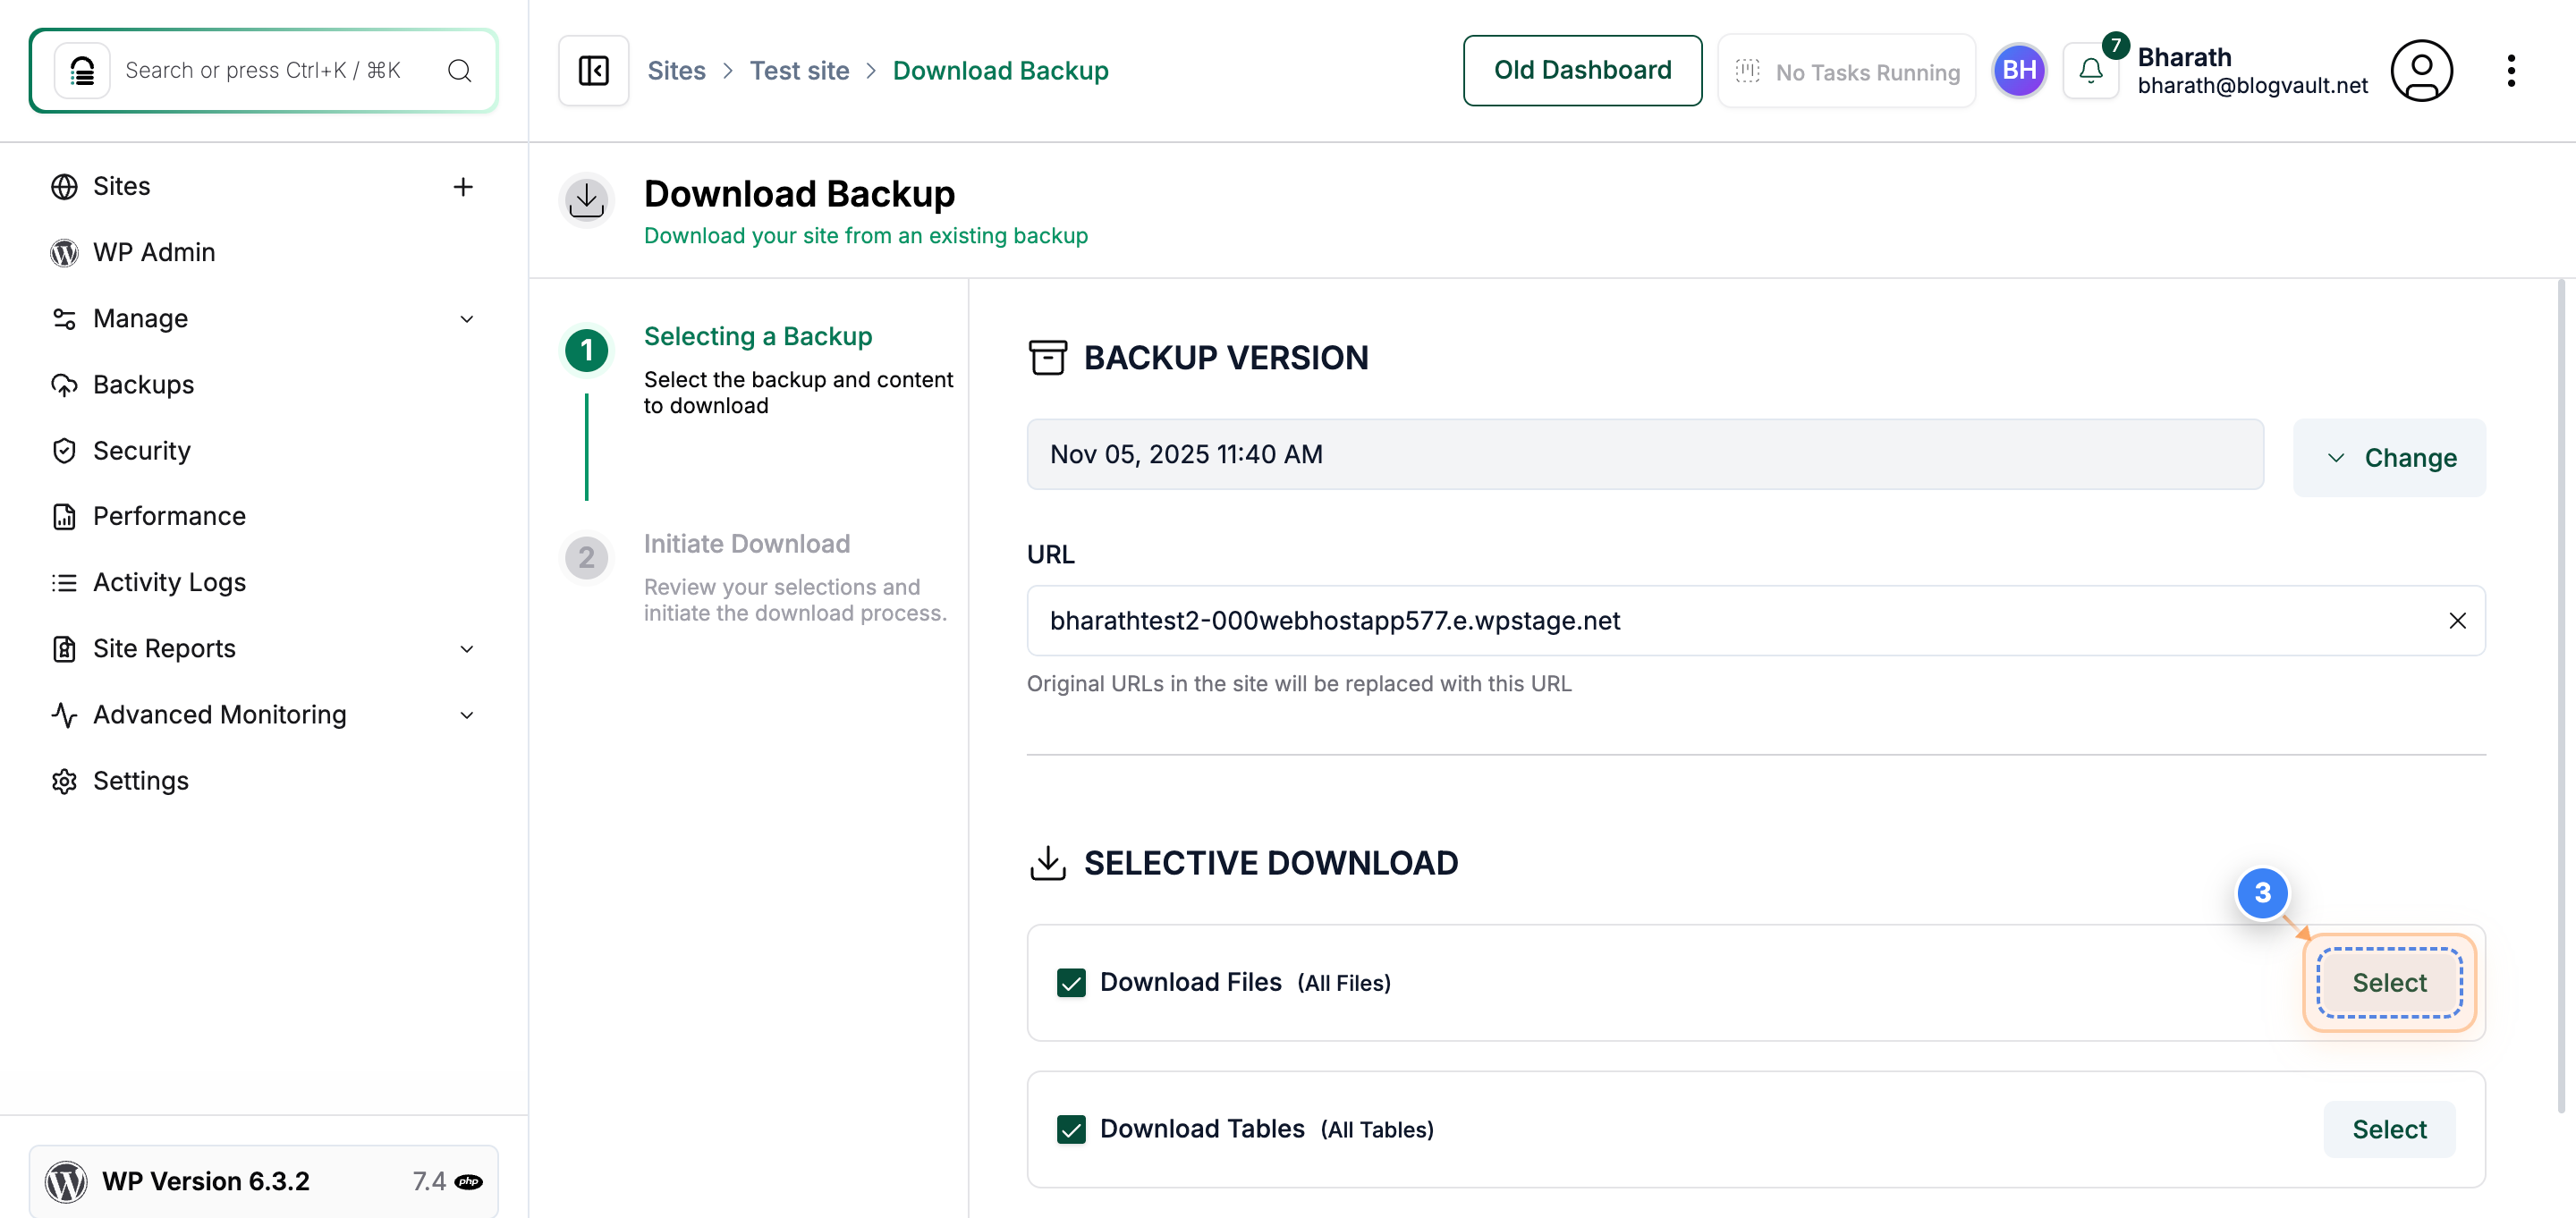
Task: Open WP Admin via the WordPress icon
Action: click(64, 252)
